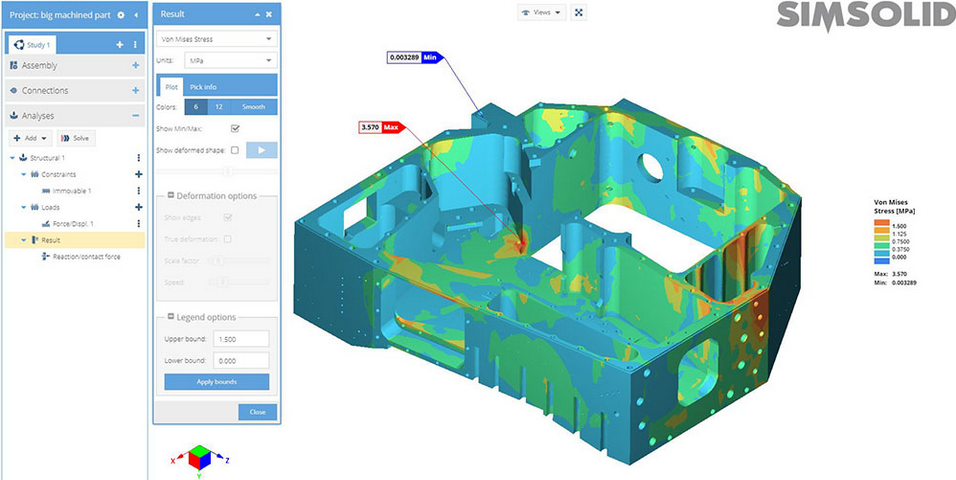This screenshot has width=956, height=480.
Task: Open the Views dropdown menu
Action: [542, 12]
